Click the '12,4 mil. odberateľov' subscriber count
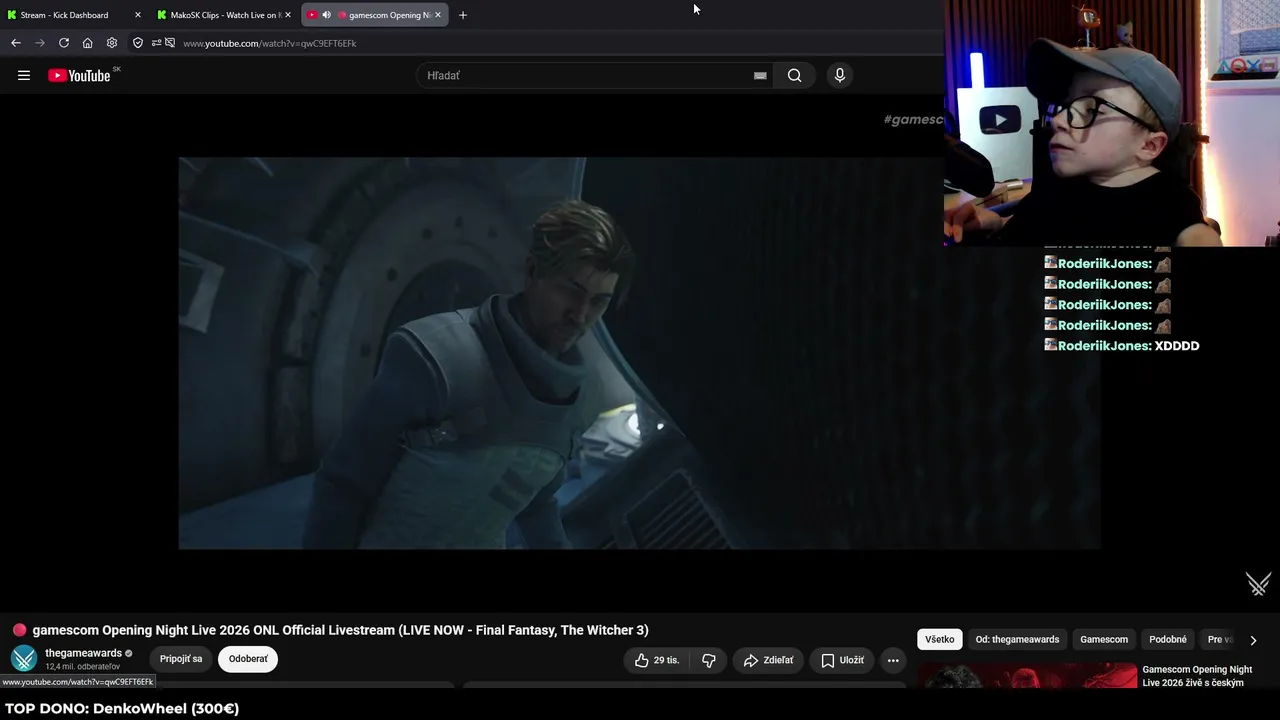This screenshot has height=720, width=1280. 82,667
